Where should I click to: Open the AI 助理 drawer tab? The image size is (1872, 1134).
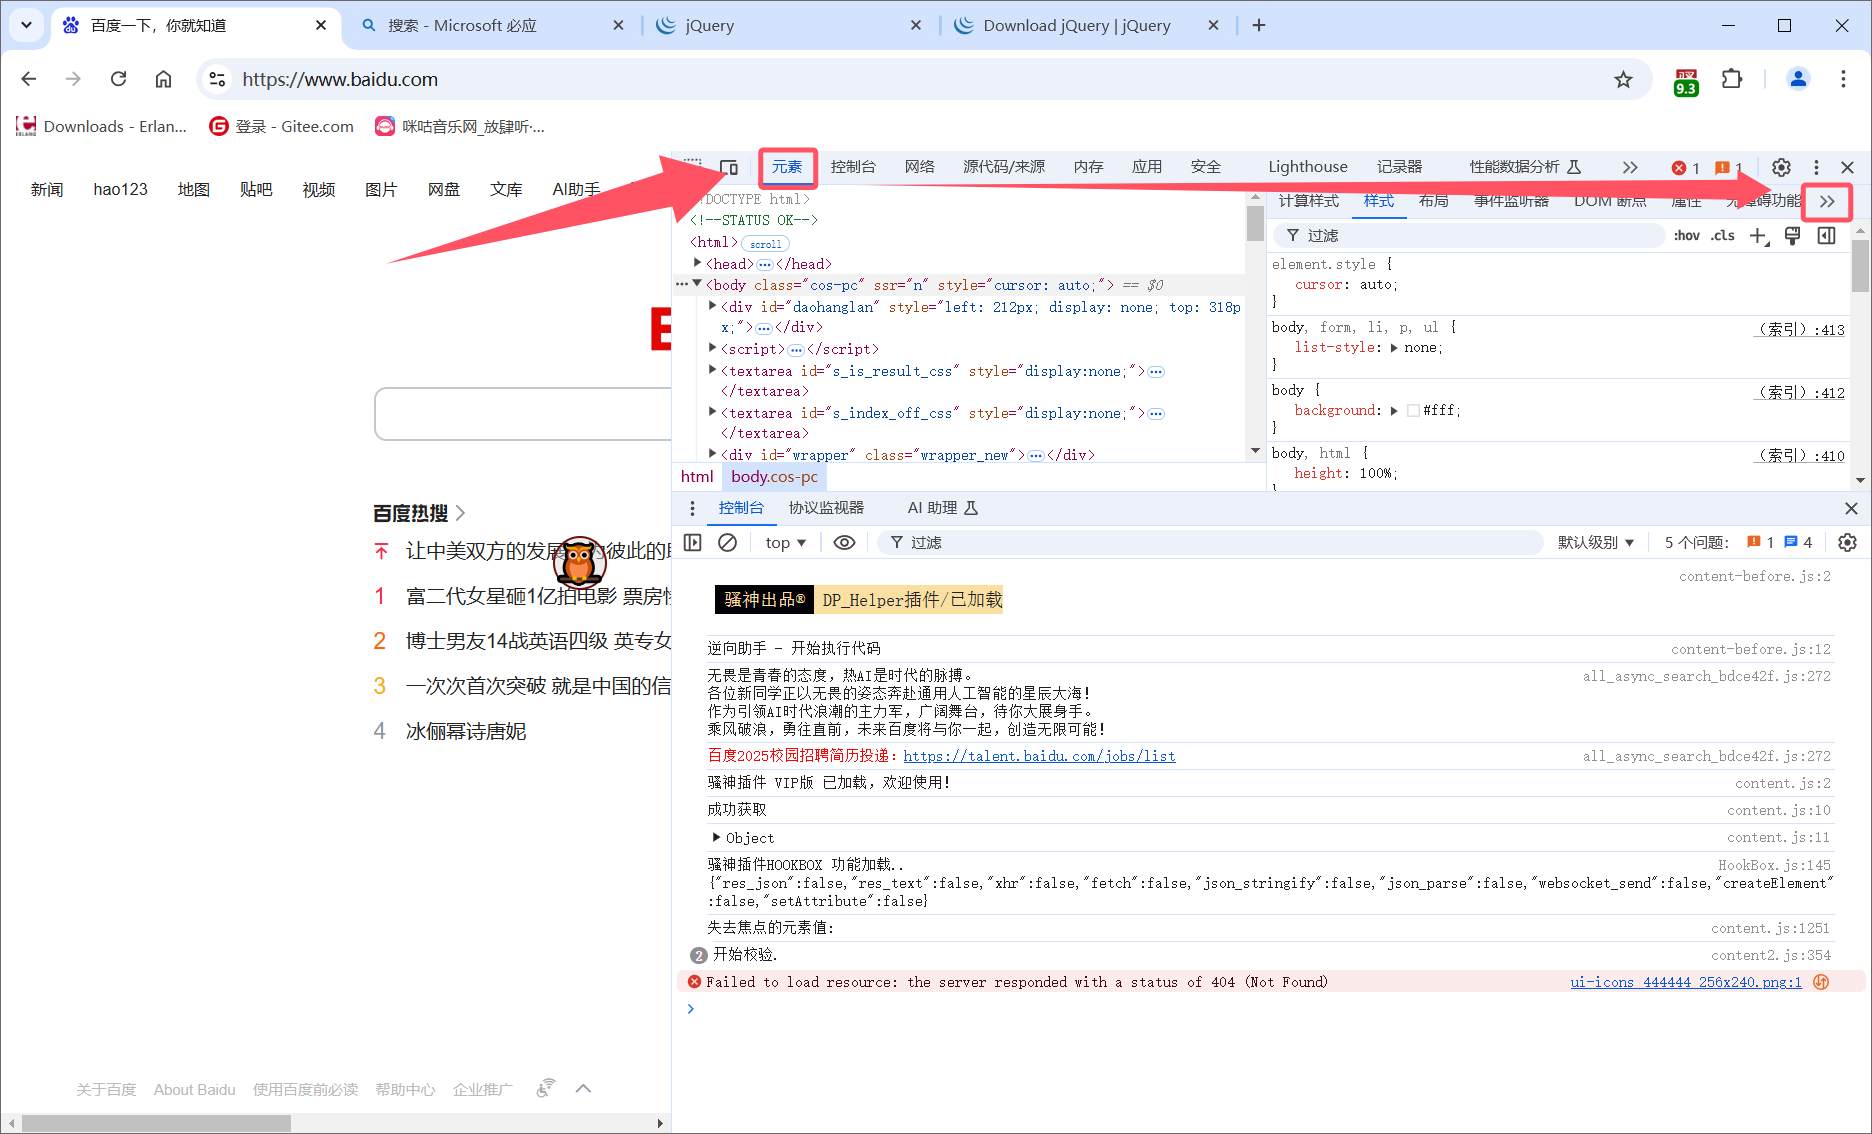click(x=942, y=508)
